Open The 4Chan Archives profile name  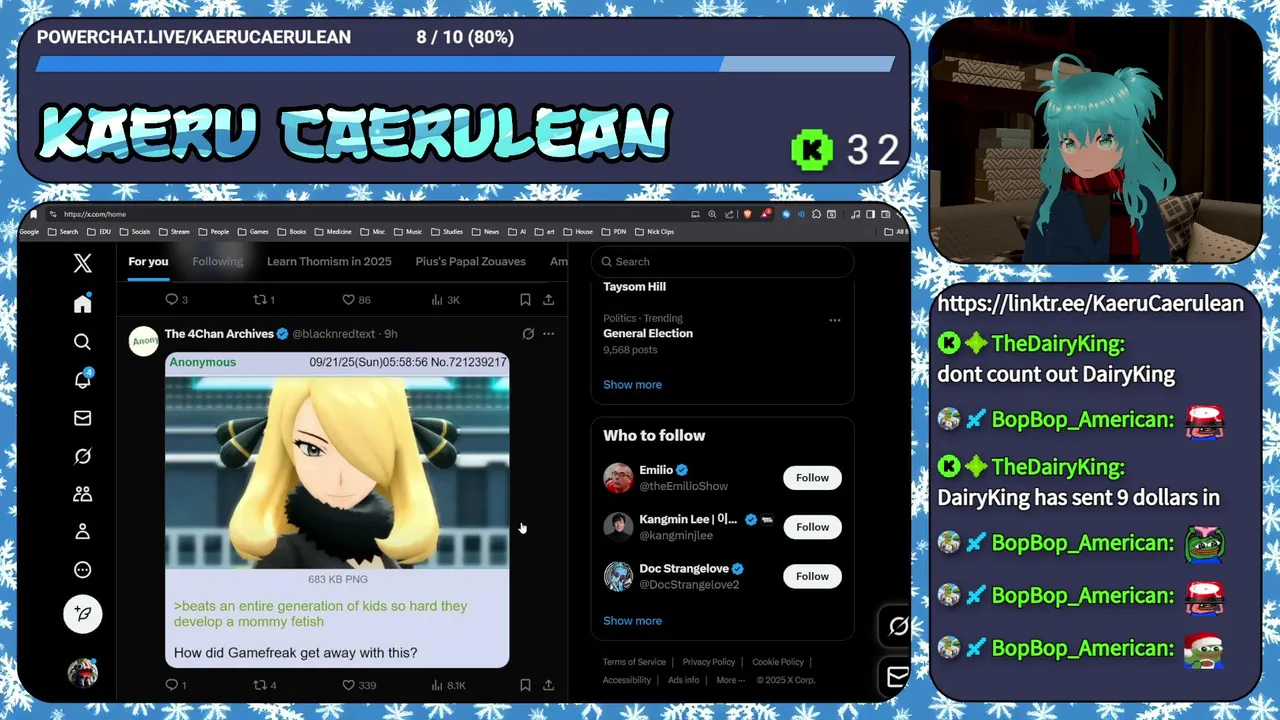tap(219, 334)
